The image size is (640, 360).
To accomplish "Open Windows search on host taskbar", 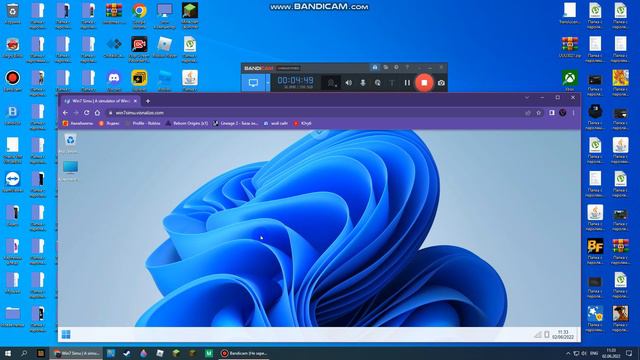I will tap(24, 353).
